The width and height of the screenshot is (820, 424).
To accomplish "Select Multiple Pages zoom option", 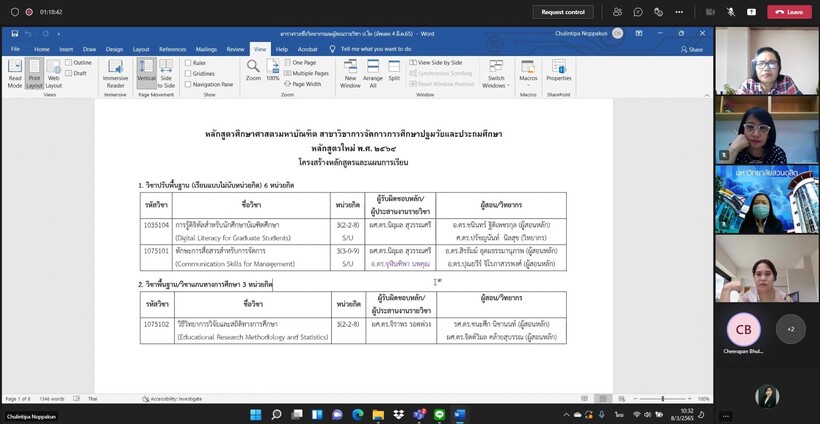I will [306, 74].
